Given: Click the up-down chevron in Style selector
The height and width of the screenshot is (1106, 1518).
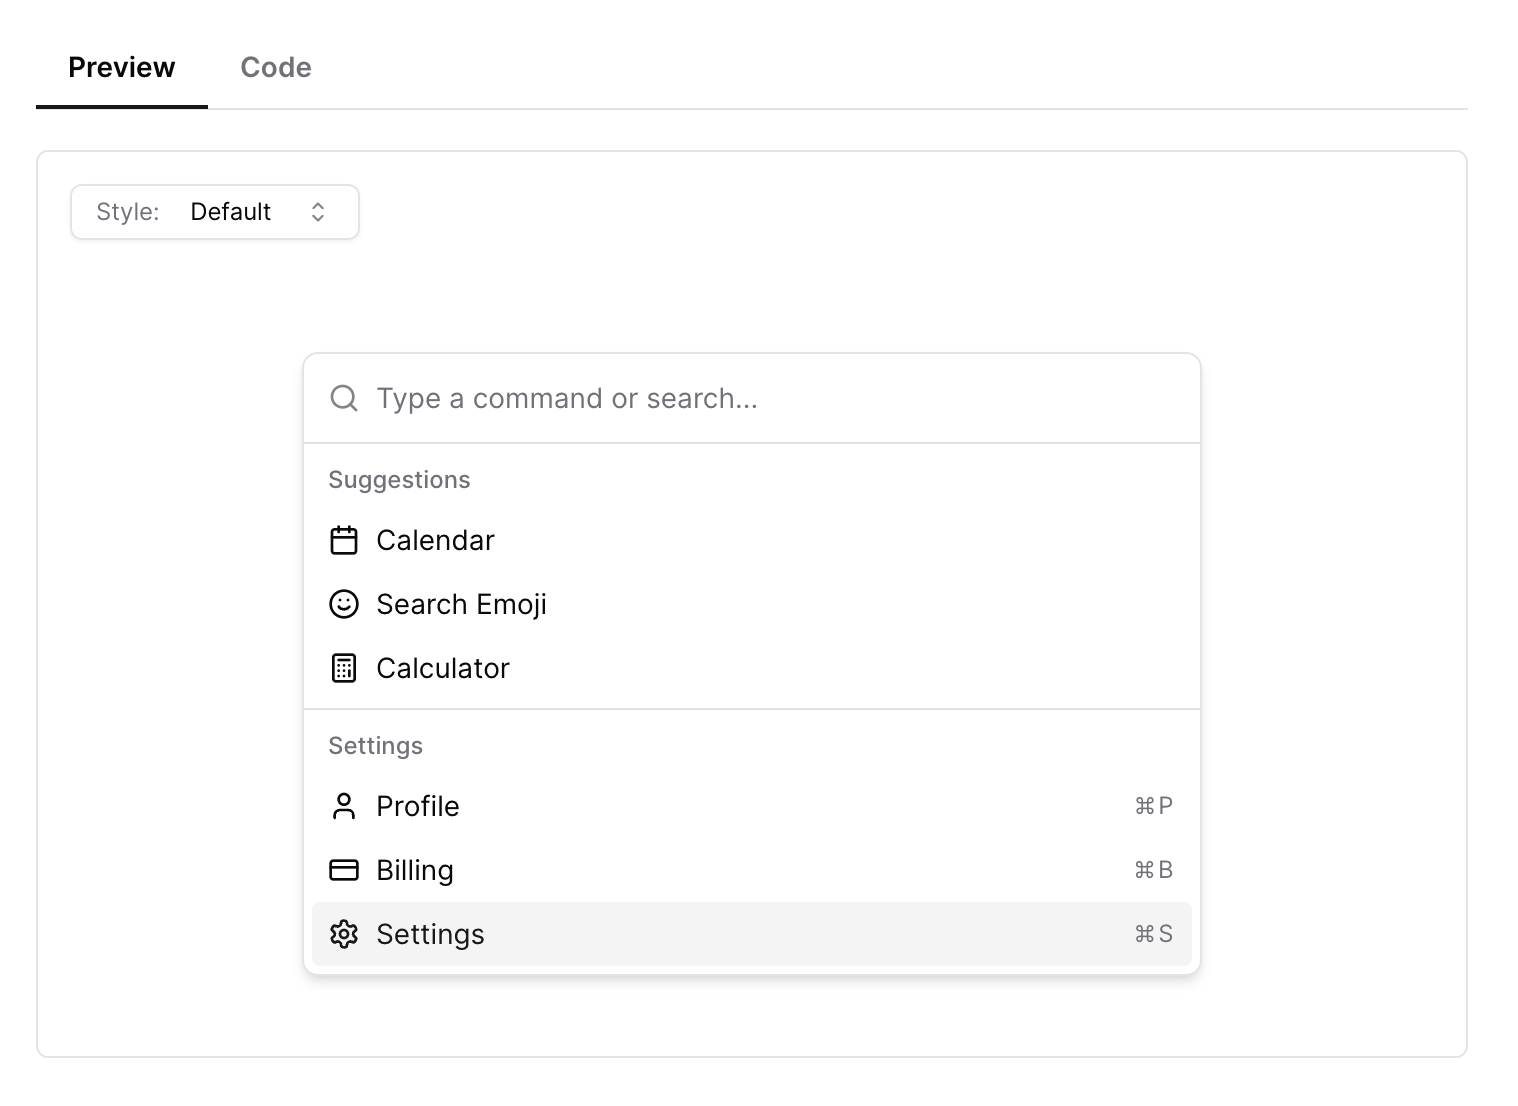Looking at the screenshot, I should (x=318, y=212).
